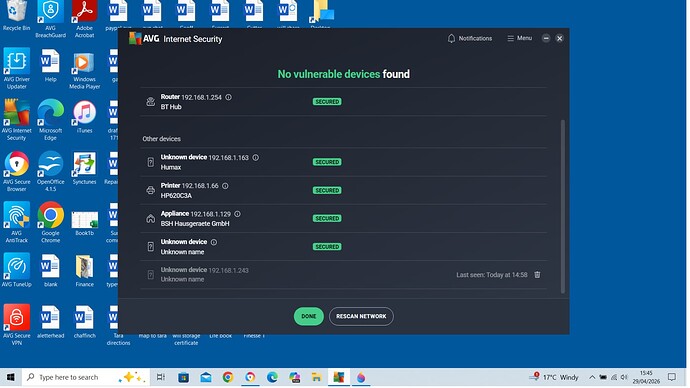Viewport: 690px width, 388px height.
Task: Open Notifications bell in AVG window
Action: tap(470, 39)
